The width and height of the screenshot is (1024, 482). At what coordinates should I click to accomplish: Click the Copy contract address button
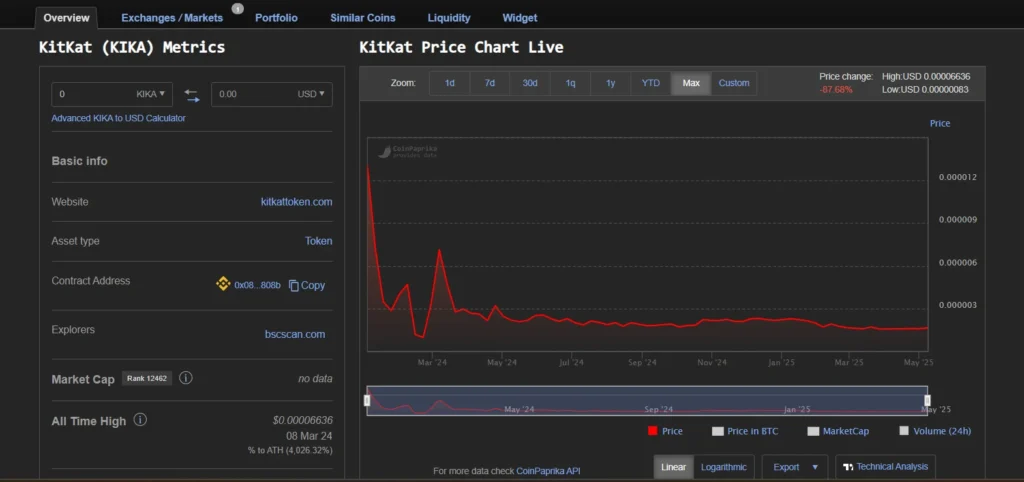tap(307, 285)
